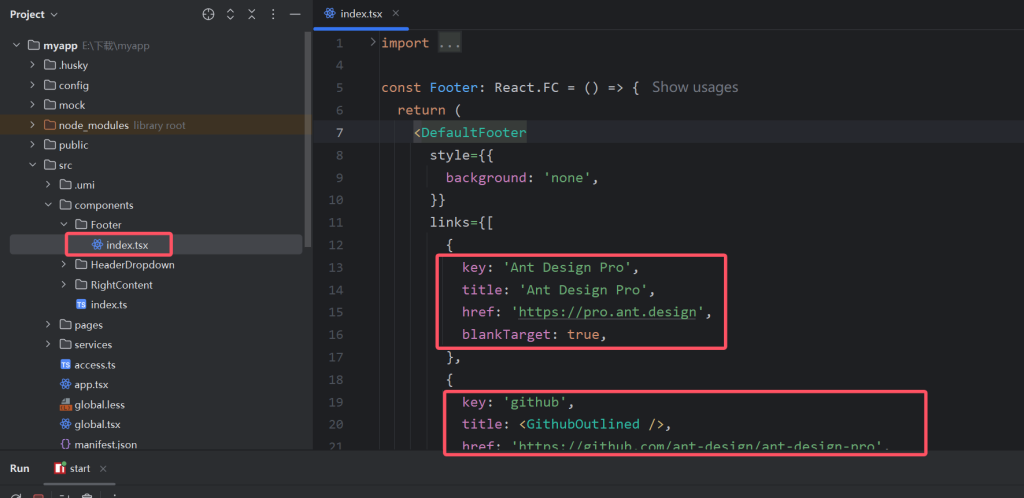Click the 'library root' label beside node_modules
1024x498 pixels.
pyautogui.click(x=157, y=125)
